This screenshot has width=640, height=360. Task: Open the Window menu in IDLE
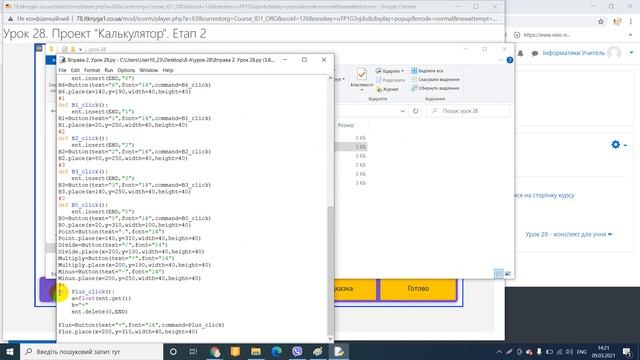(149, 70)
